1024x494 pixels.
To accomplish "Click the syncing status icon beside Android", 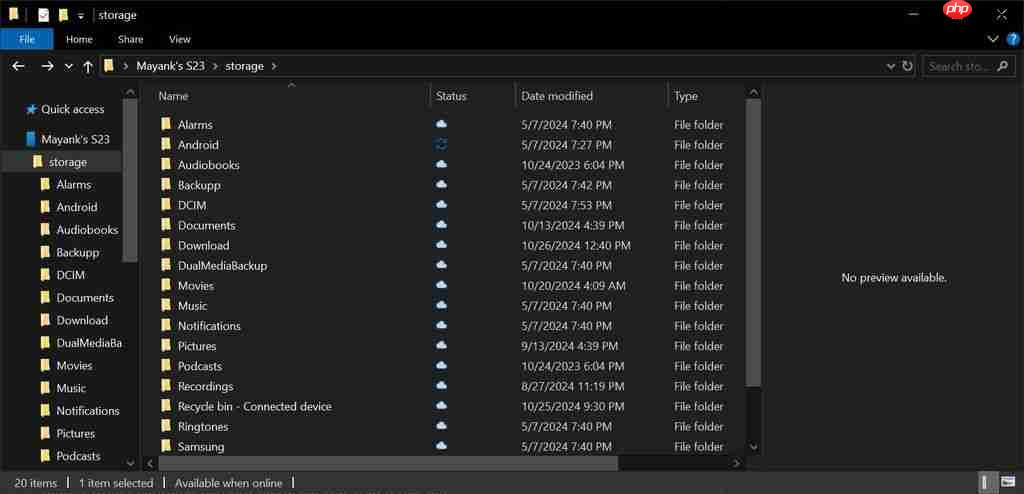I will [441, 145].
